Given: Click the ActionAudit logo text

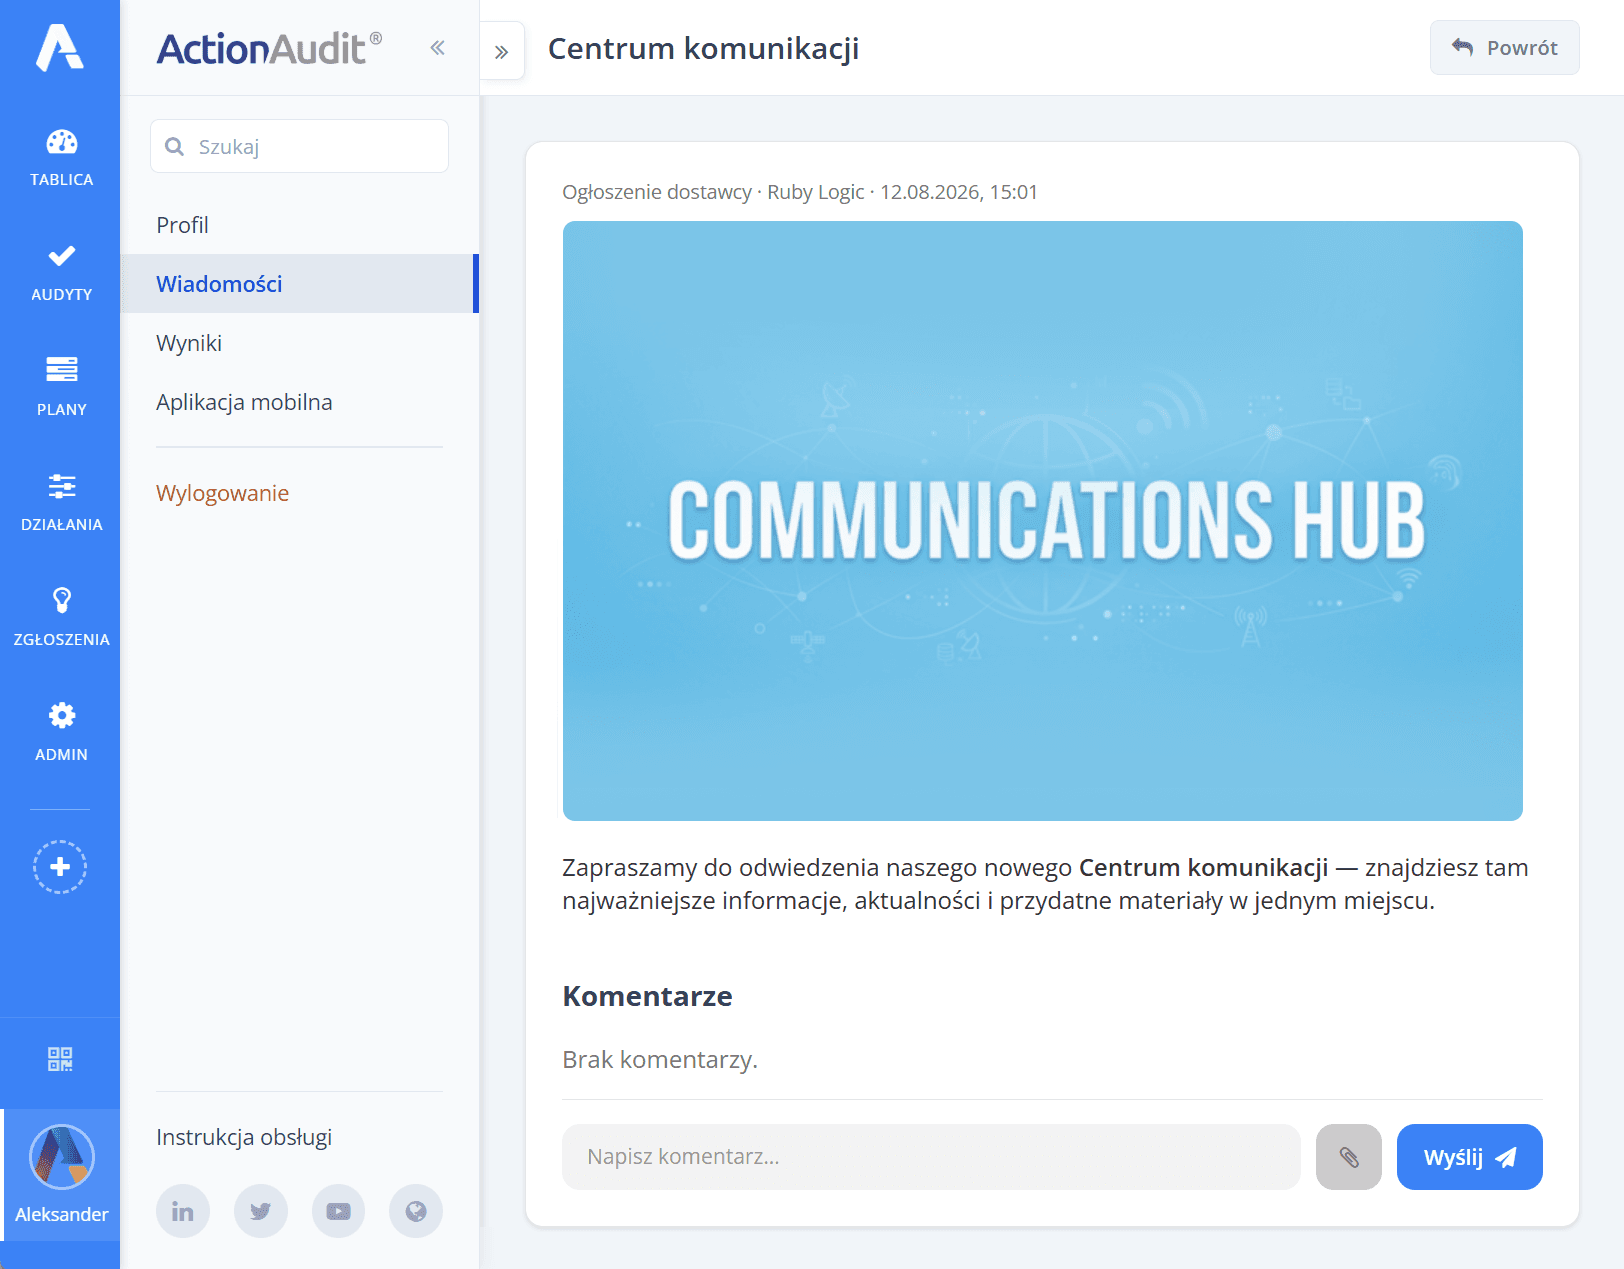Looking at the screenshot, I should pos(269,49).
